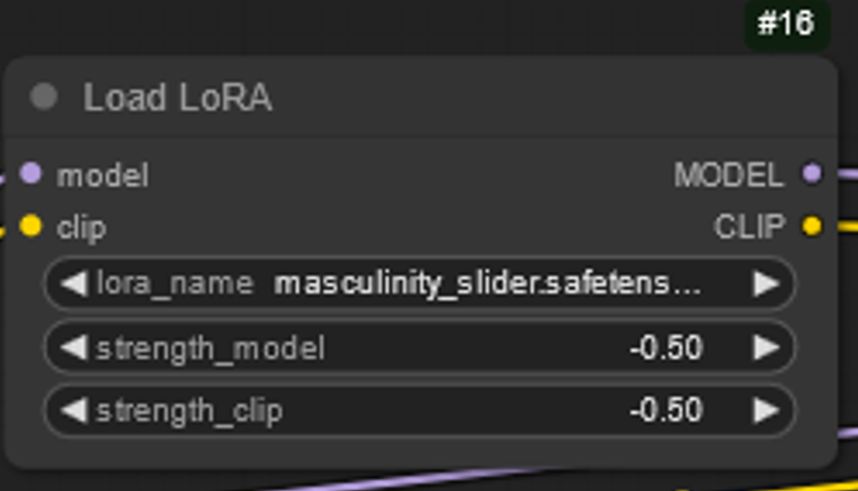
Task: Click the model input label
Action: tap(103, 175)
